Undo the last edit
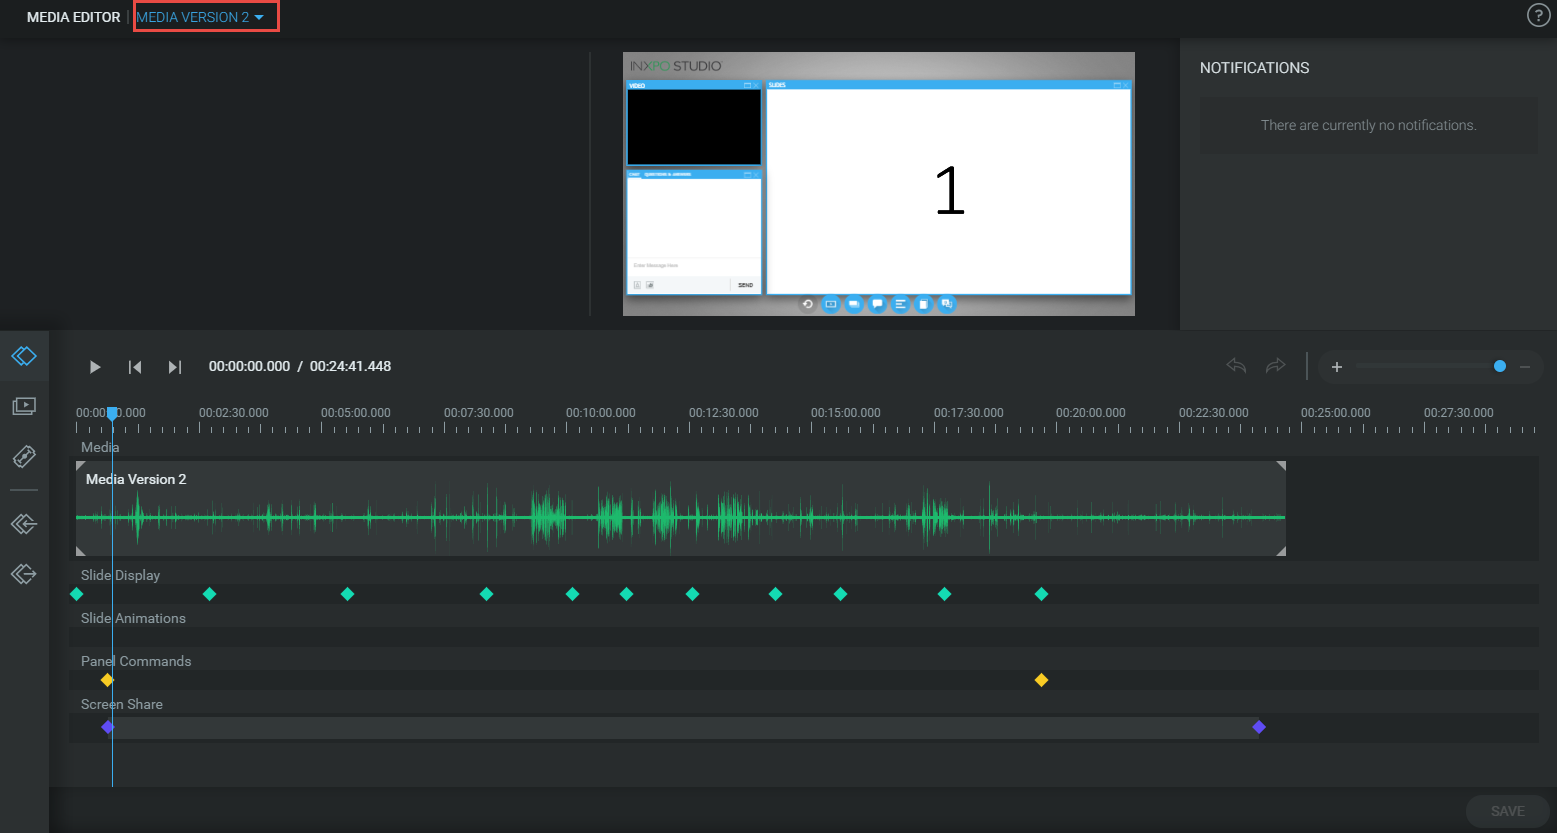Screen dimensions: 1557x833 pos(1236,366)
